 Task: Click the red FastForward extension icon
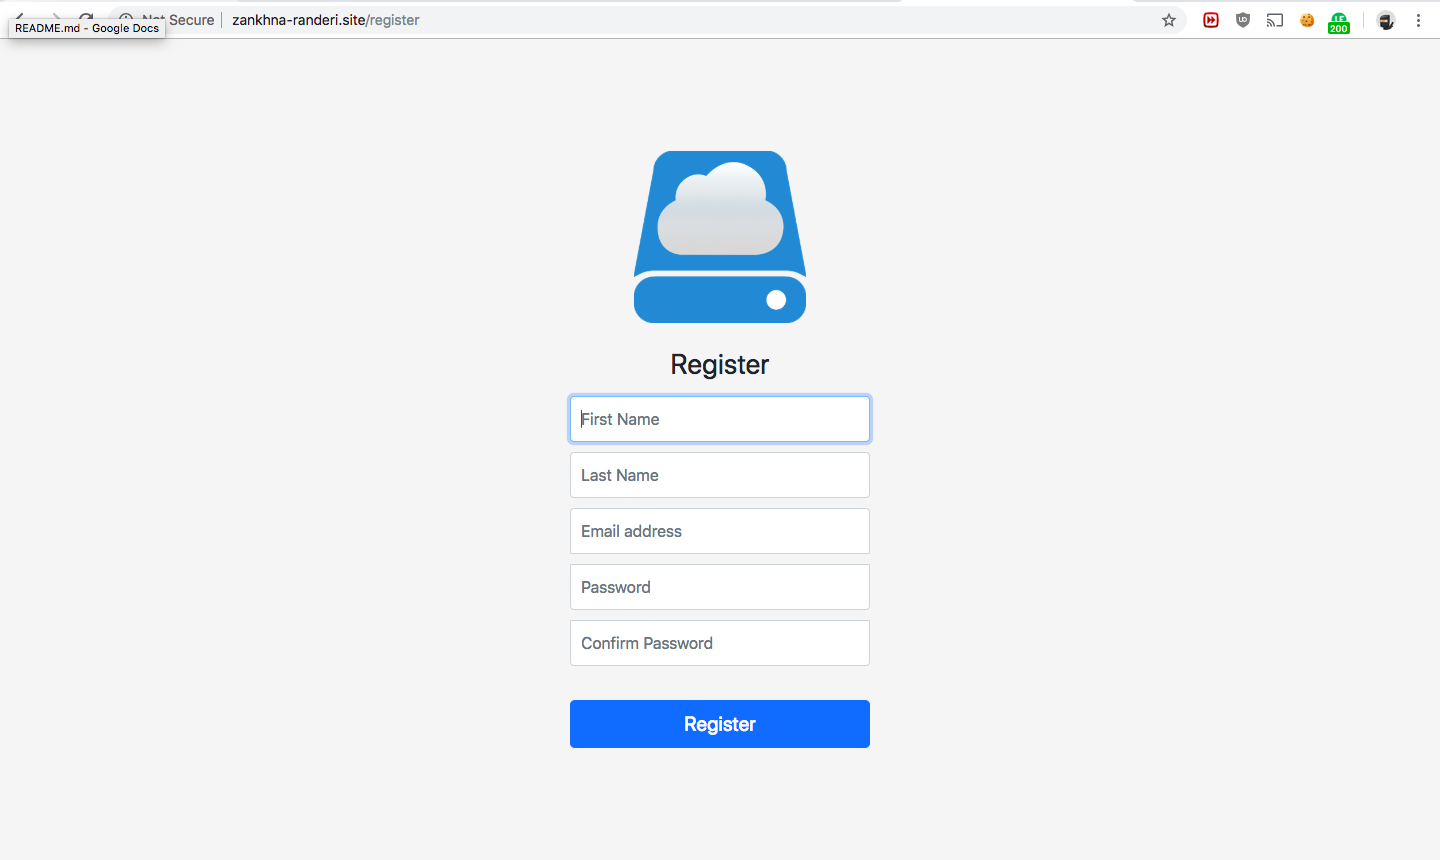1211,20
